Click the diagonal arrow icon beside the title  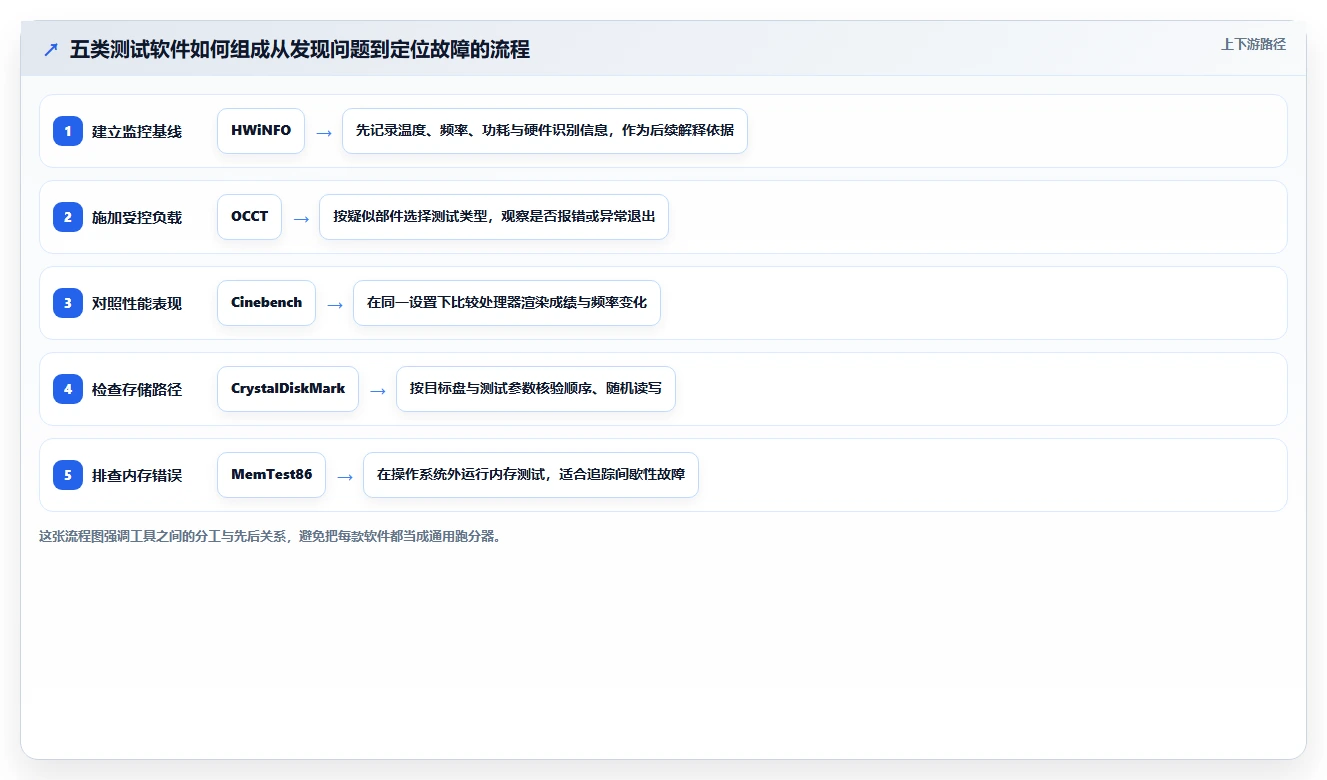[51, 50]
